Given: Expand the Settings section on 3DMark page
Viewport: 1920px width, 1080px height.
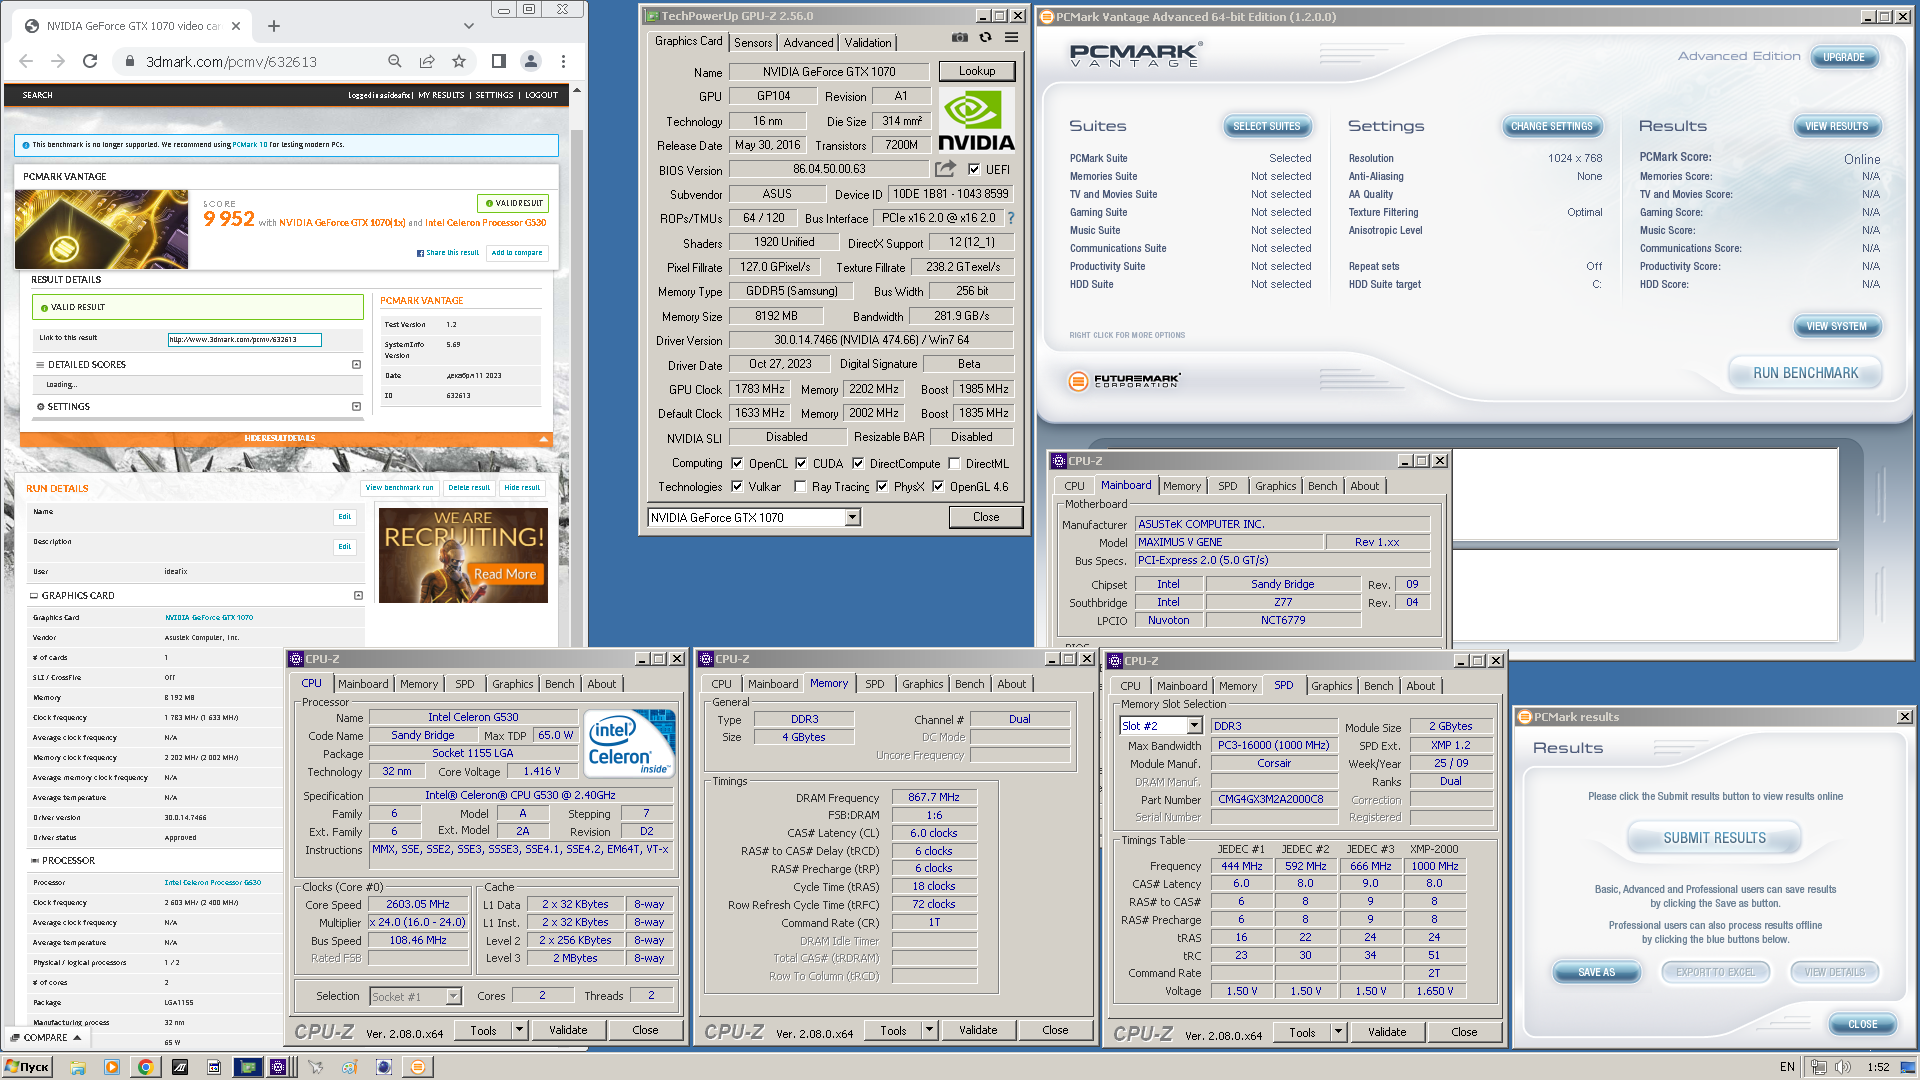Looking at the screenshot, I should pyautogui.click(x=356, y=407).
